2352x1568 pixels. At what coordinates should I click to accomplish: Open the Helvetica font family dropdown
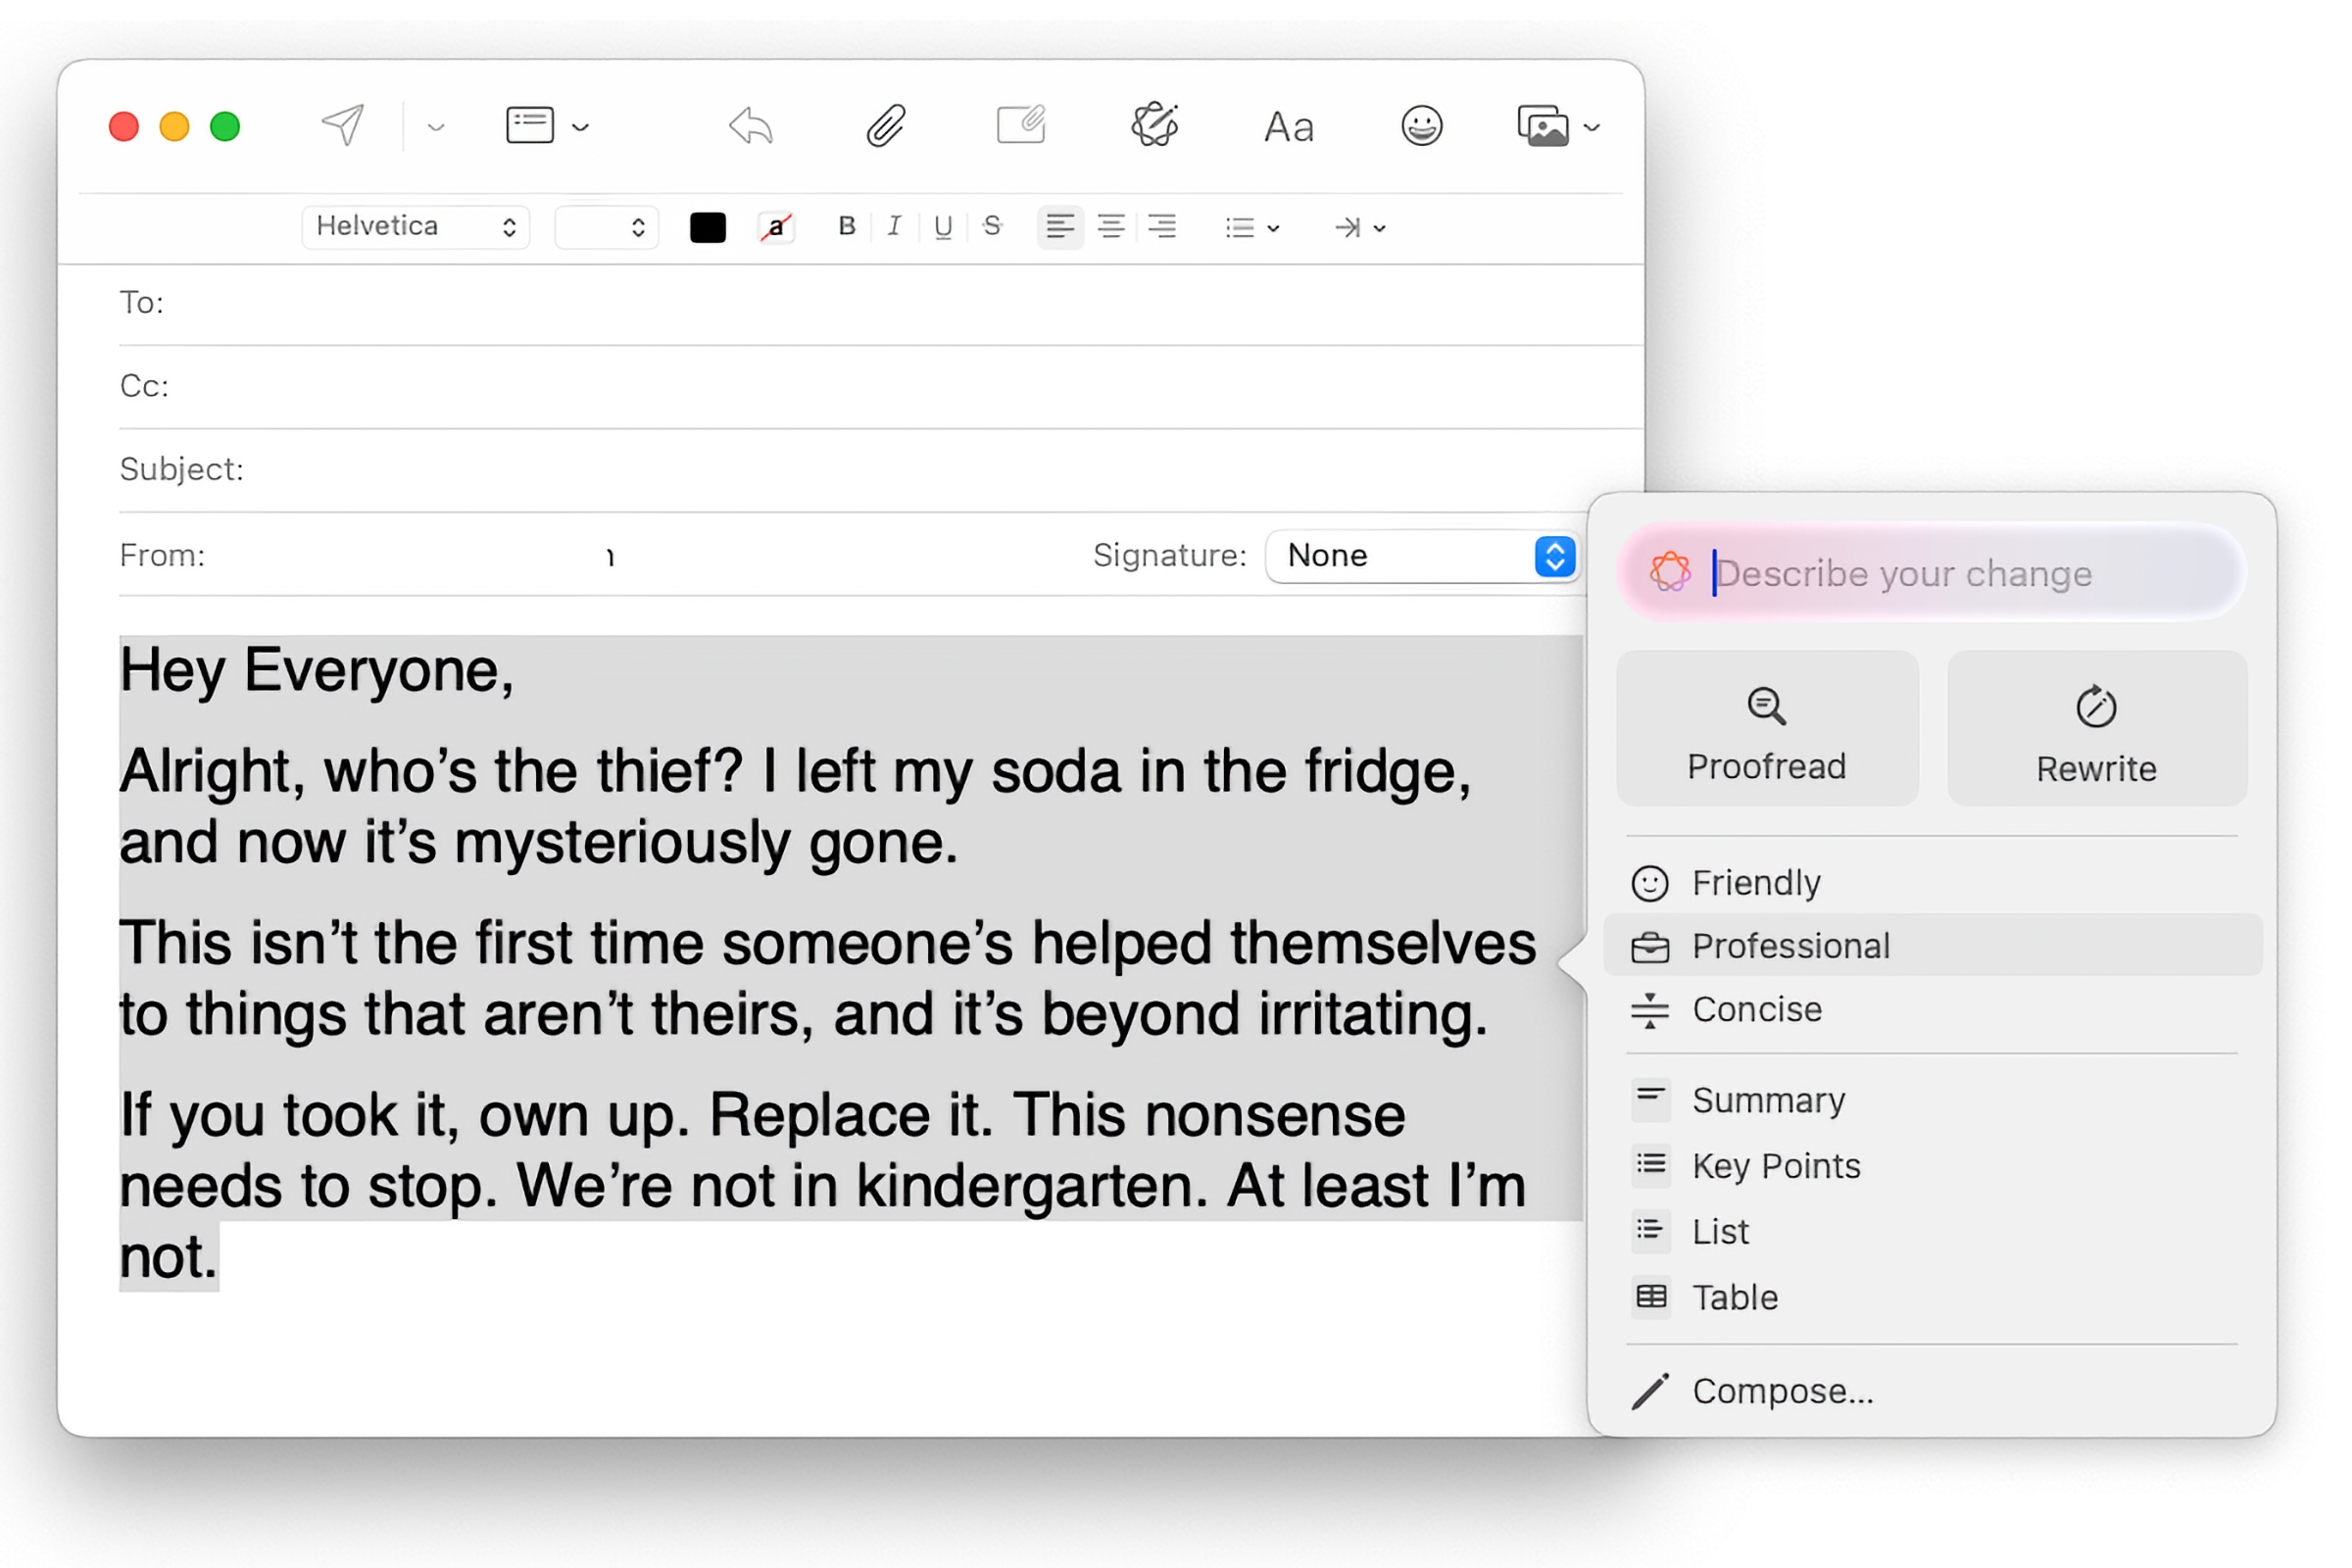tap(415, 226)
